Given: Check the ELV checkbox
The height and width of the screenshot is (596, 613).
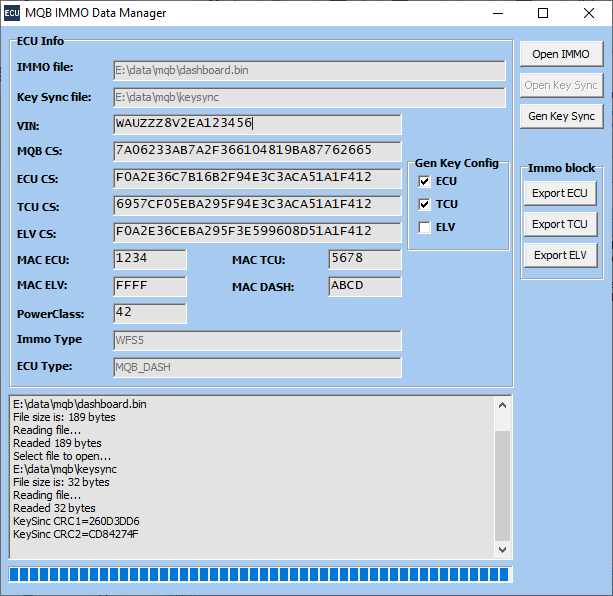Looking at the screenshot, I should pyautogui.click(x=425, y=227).
